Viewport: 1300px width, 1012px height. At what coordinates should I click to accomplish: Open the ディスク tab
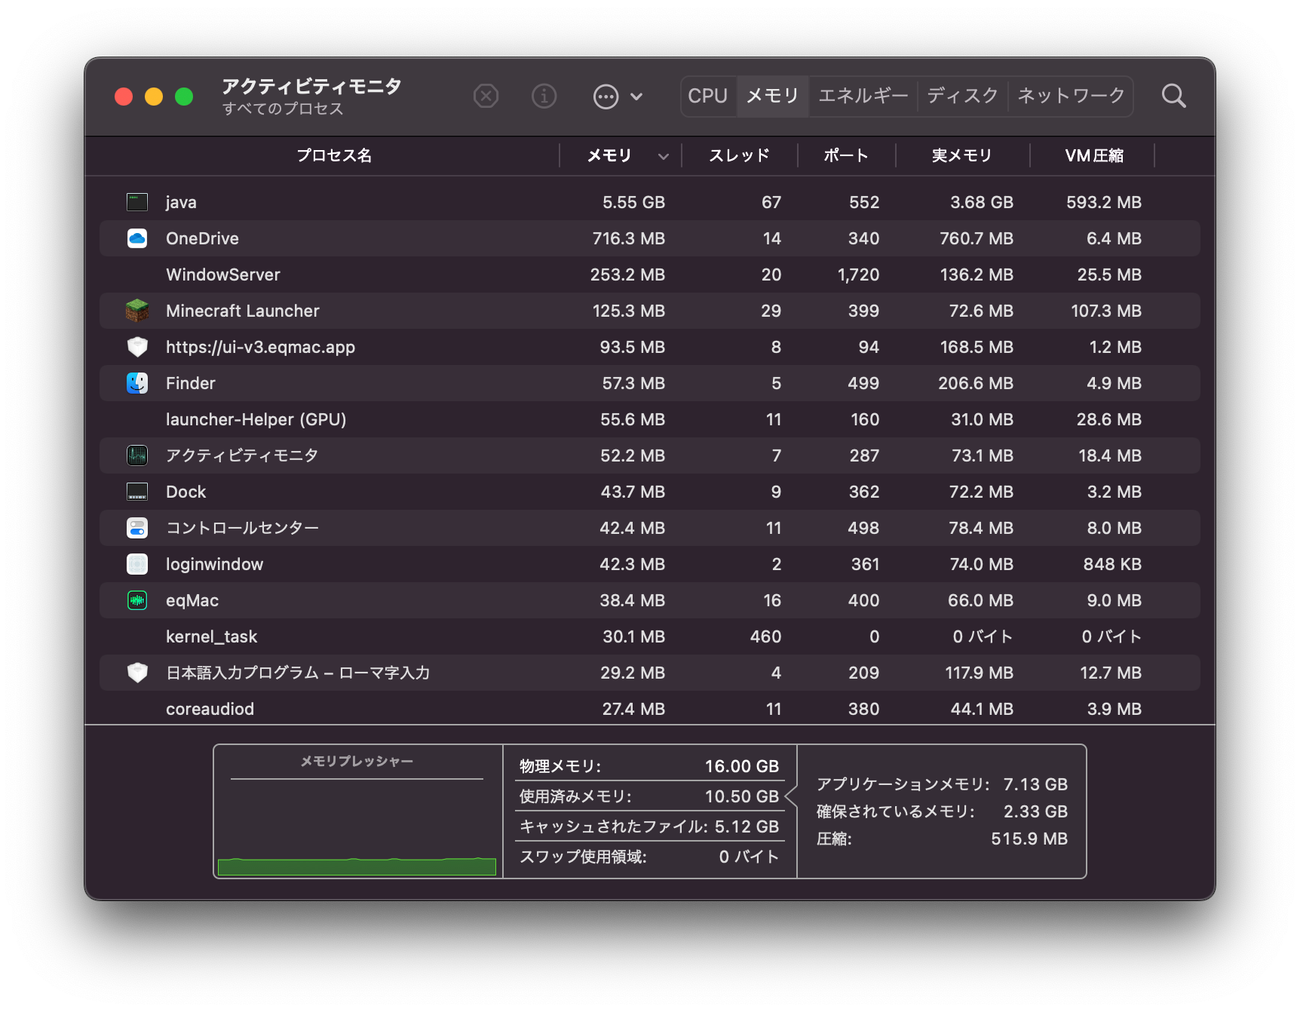pos(962,96)
